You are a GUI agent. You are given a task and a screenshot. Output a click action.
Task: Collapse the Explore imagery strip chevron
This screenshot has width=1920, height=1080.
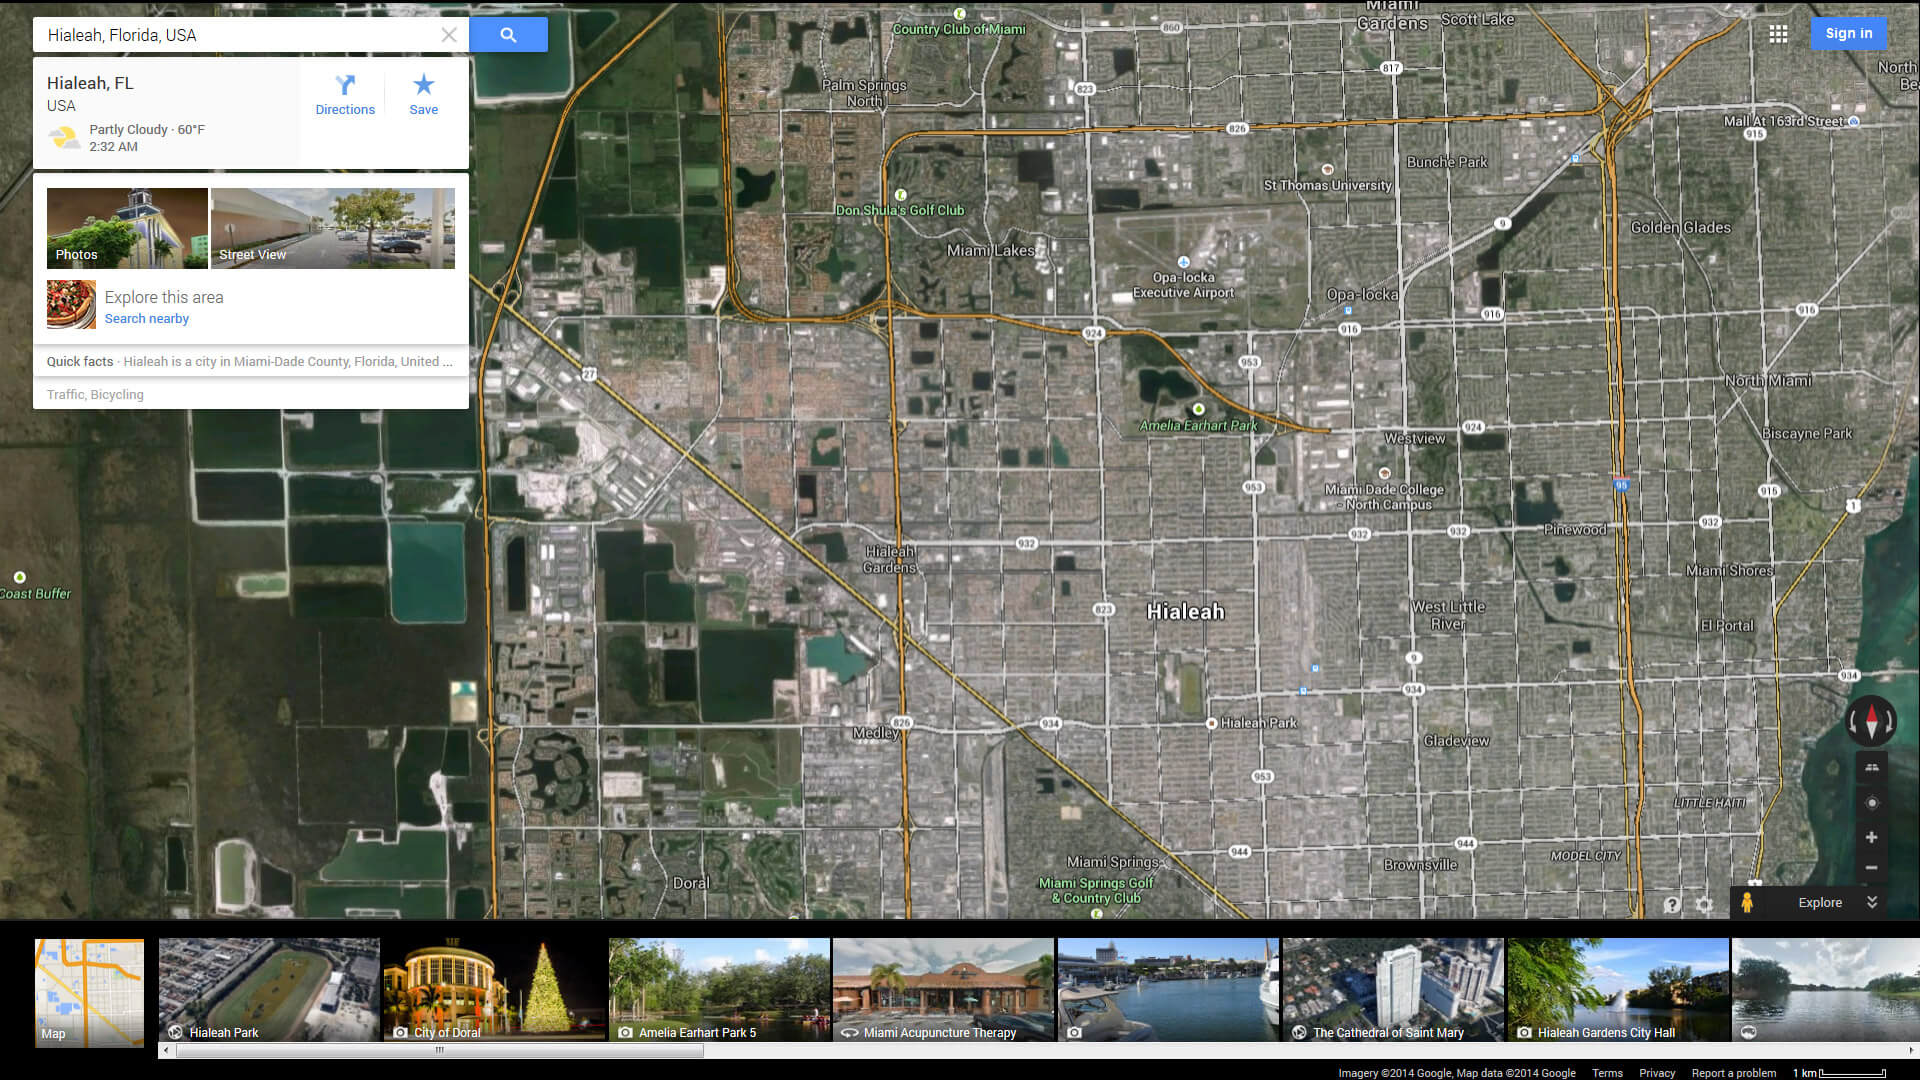[x=1872, y=902]
